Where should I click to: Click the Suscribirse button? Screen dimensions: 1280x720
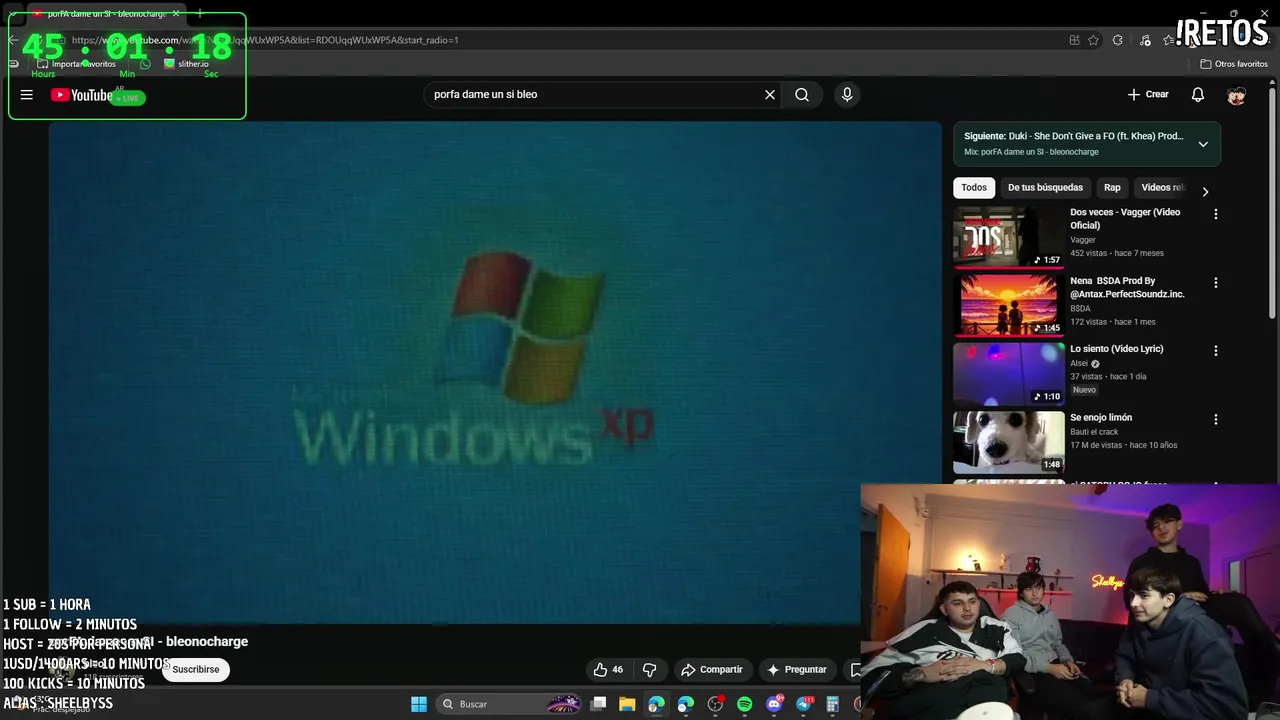click(x=196, y=670)
